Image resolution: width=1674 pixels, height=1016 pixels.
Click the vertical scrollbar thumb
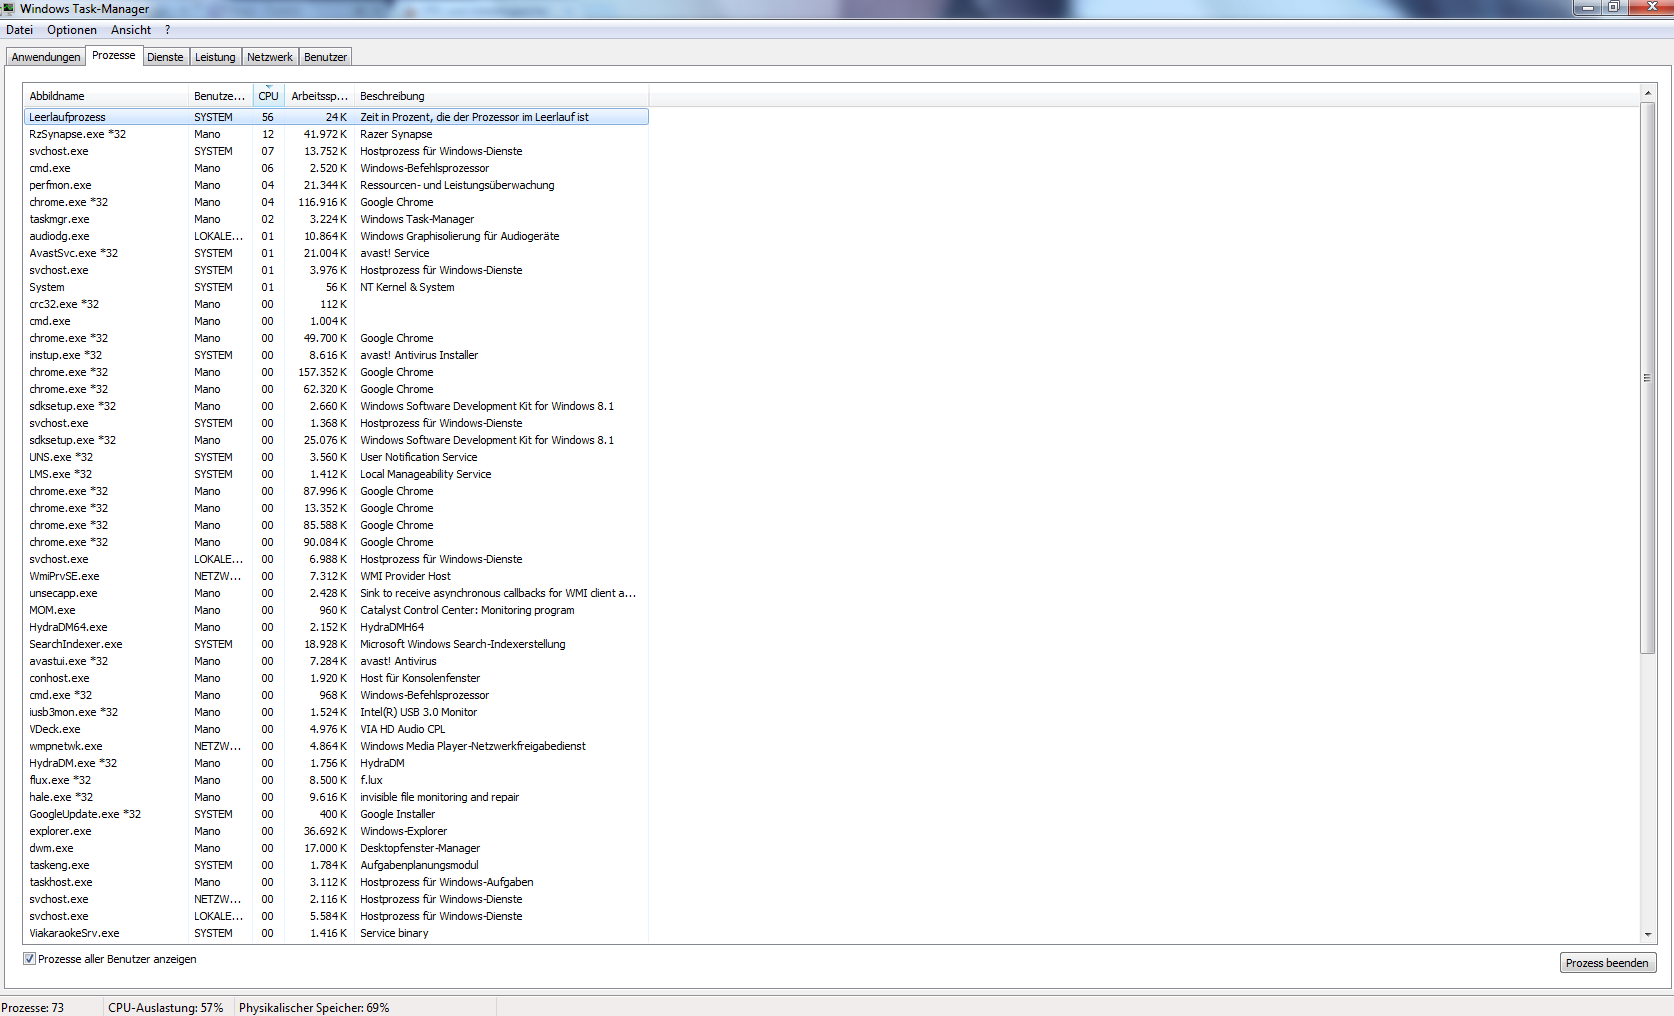click(x=1648, y=378)
